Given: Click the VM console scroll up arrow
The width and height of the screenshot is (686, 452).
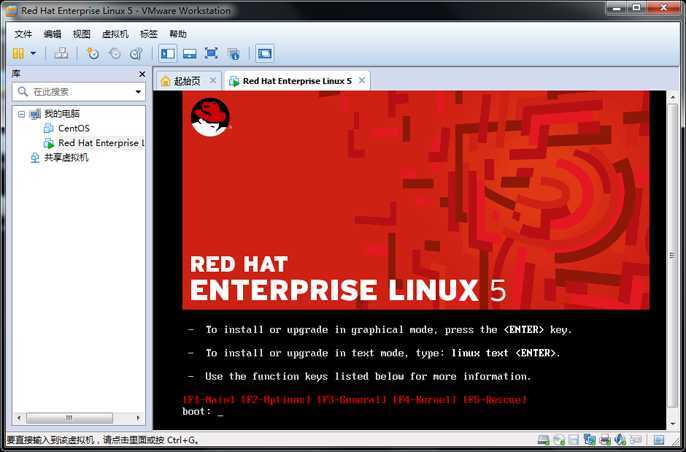Looking at the screenshot, I should pyautogui.click(x=673, y=96).
